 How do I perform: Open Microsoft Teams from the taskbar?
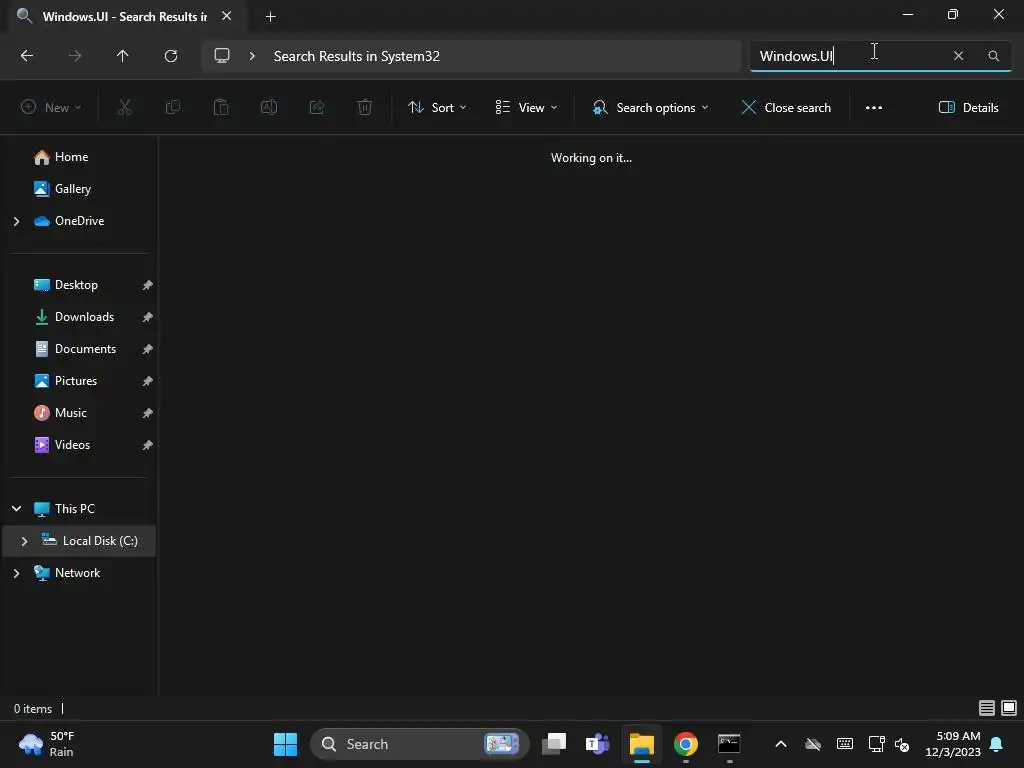598,744
